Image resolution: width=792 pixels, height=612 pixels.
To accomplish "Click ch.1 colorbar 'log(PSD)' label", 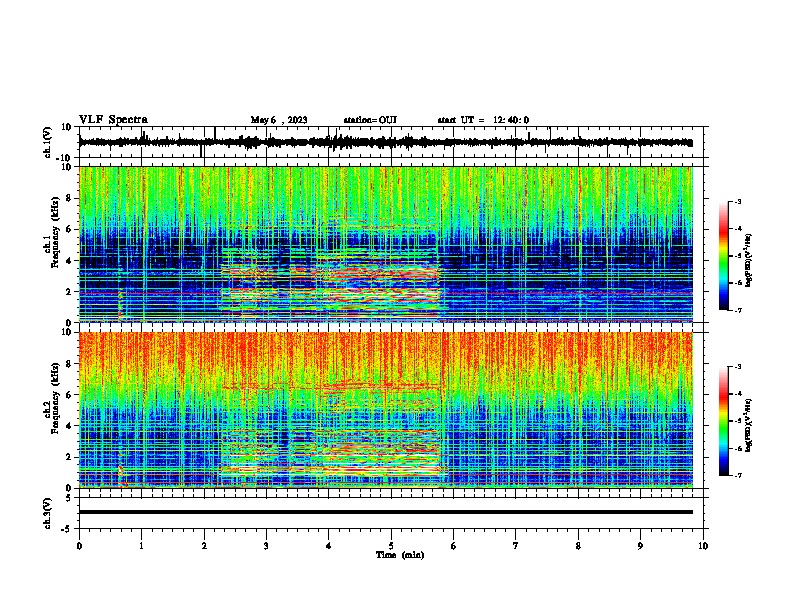I will [x=748, y=261].
